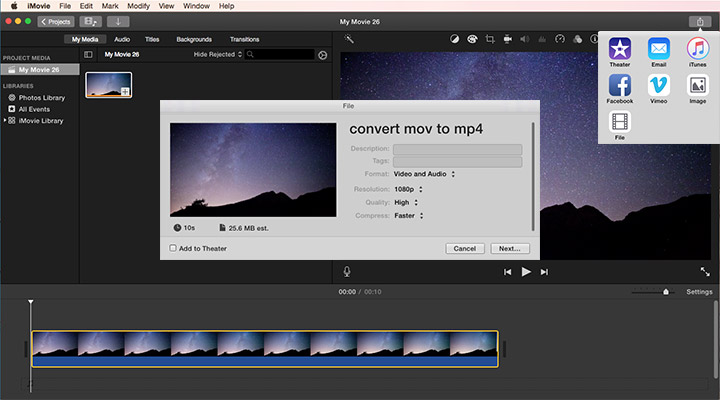Screen dimensions: 720x400
Task: Enable the Add to Theater checkbox
Action: (x=173, y=248)
